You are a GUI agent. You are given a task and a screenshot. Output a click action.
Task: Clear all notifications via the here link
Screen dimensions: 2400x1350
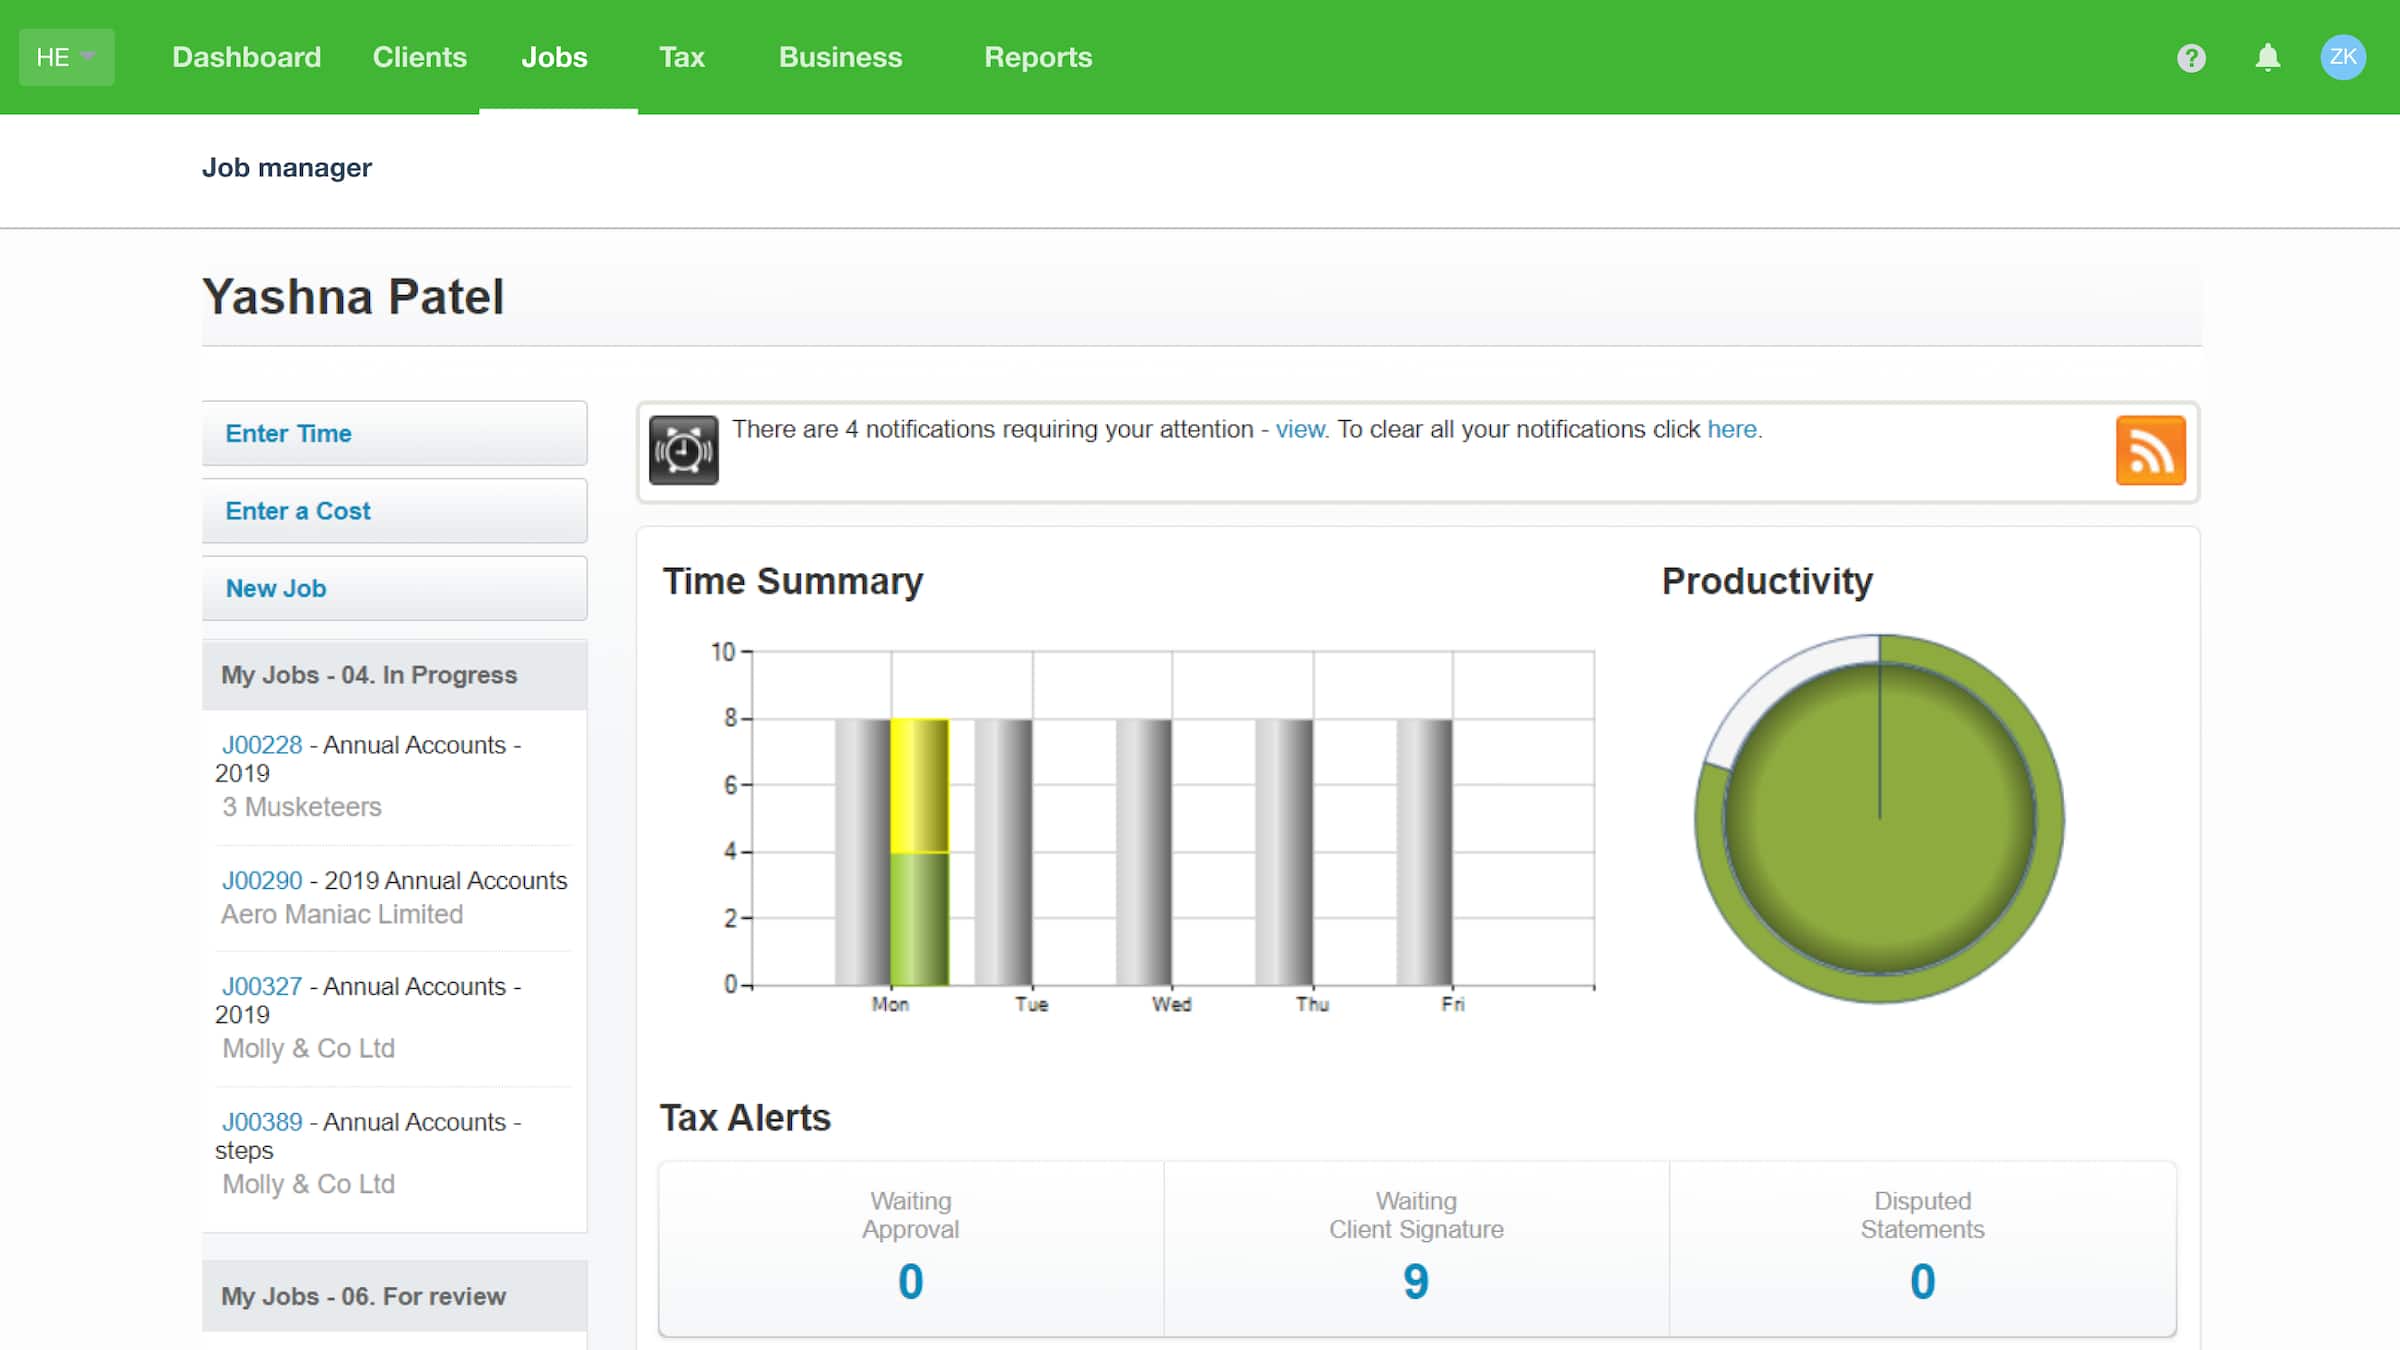pos(1732,429)
